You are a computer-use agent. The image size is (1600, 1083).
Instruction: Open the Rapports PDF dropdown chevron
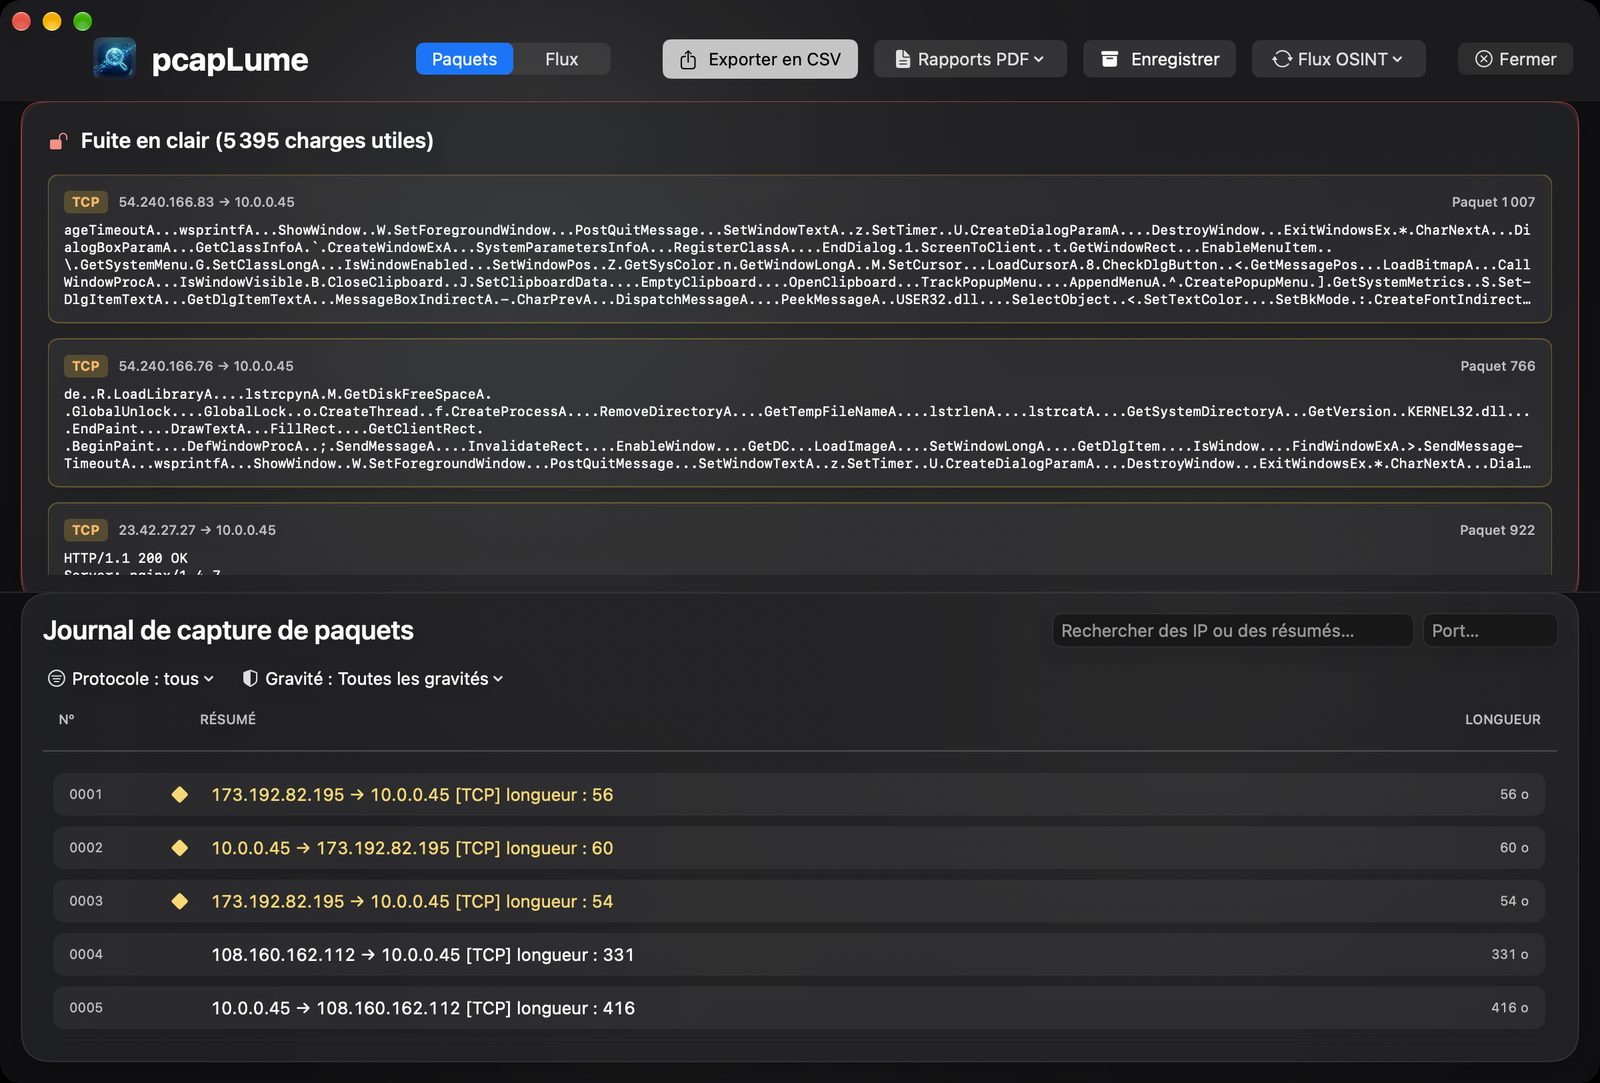[x=1039, y=59]
